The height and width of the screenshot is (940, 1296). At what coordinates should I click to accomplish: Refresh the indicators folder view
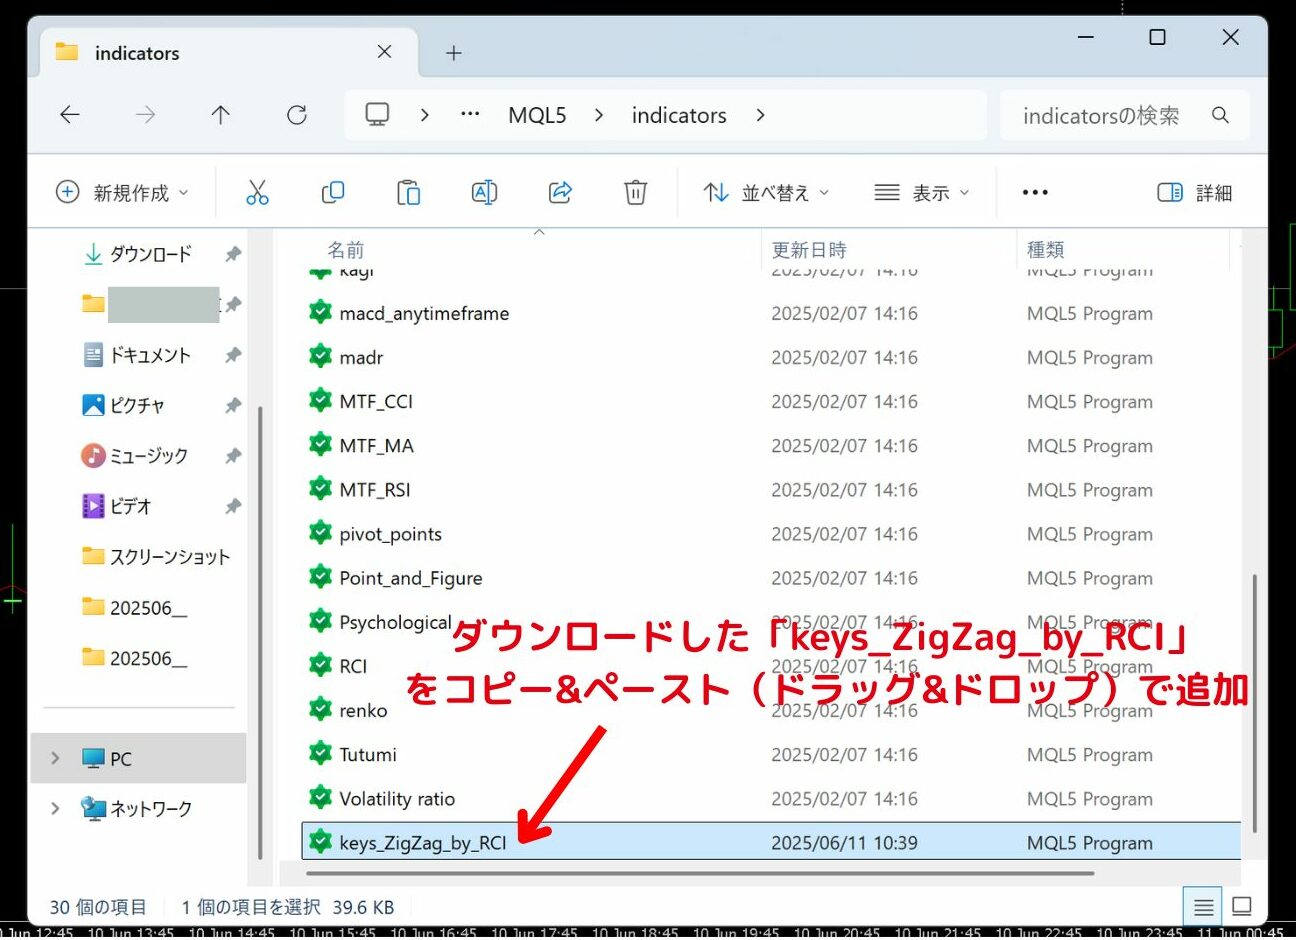(x=296, y=114)
